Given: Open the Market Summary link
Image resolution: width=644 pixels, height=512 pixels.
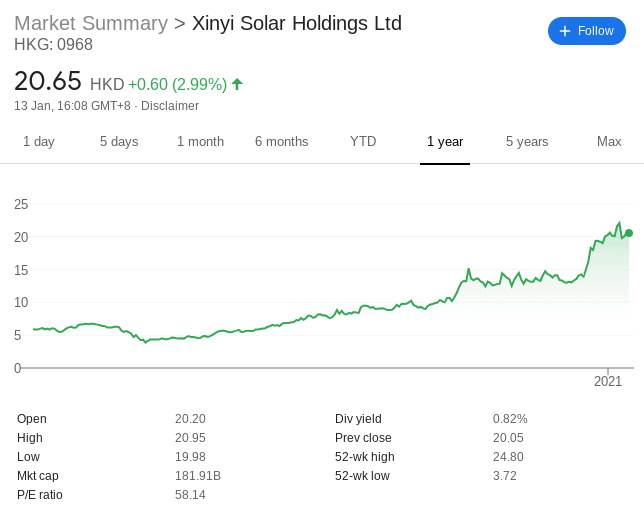Looking at the screenshot, I should pos(91,23).
